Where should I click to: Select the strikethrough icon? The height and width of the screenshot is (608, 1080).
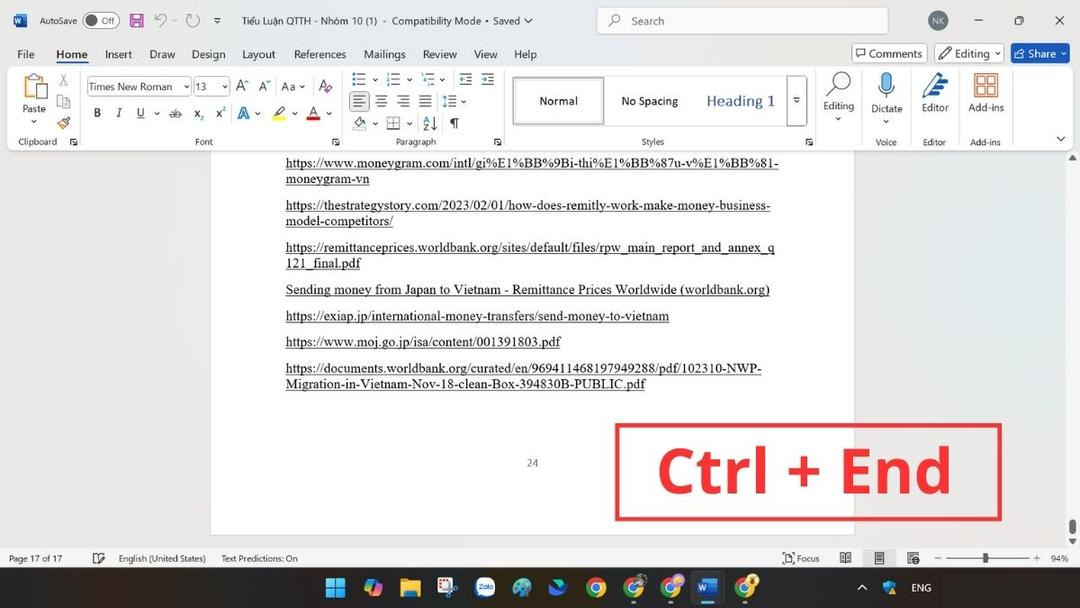[175, 112]
